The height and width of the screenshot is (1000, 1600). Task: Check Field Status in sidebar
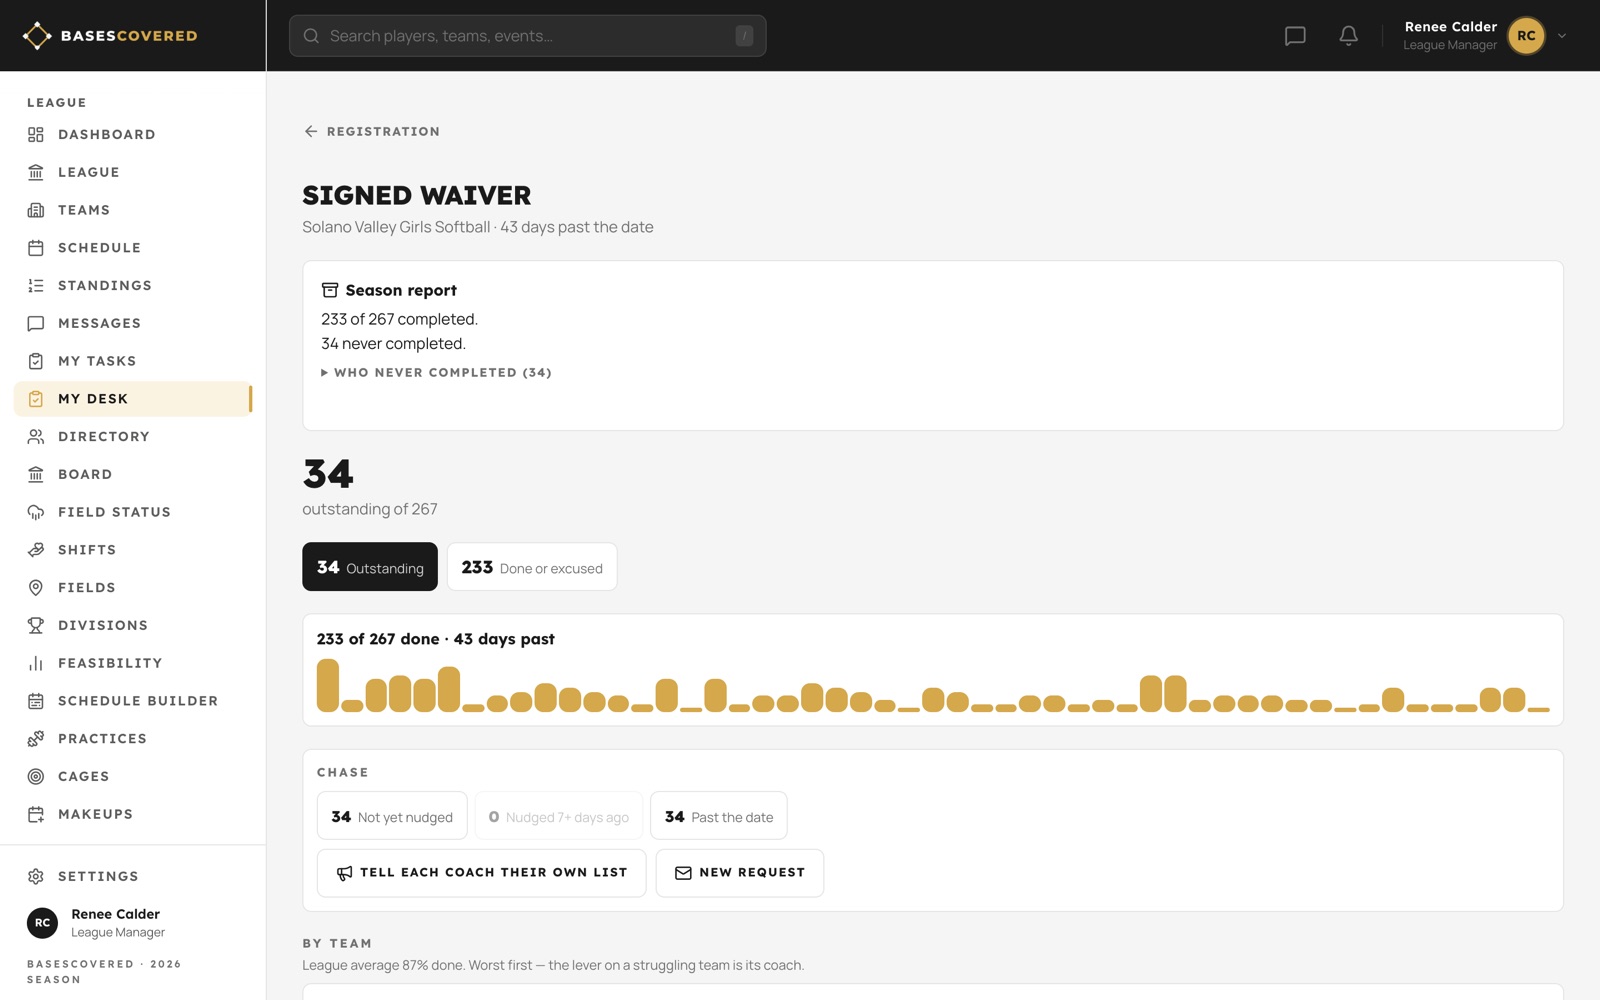tap(133, 512)
